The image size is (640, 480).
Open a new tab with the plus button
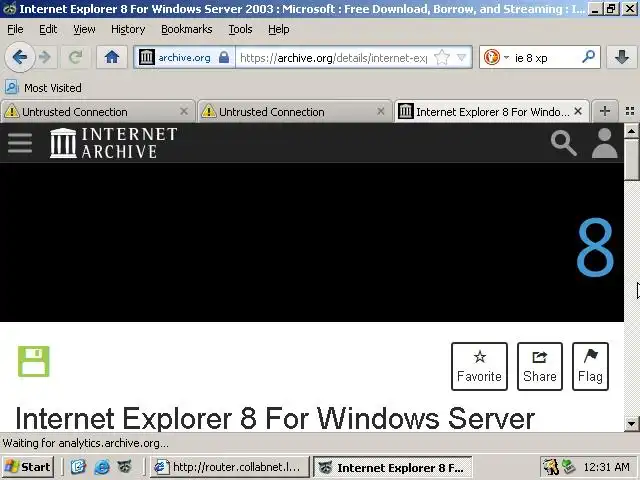(605, 111)
